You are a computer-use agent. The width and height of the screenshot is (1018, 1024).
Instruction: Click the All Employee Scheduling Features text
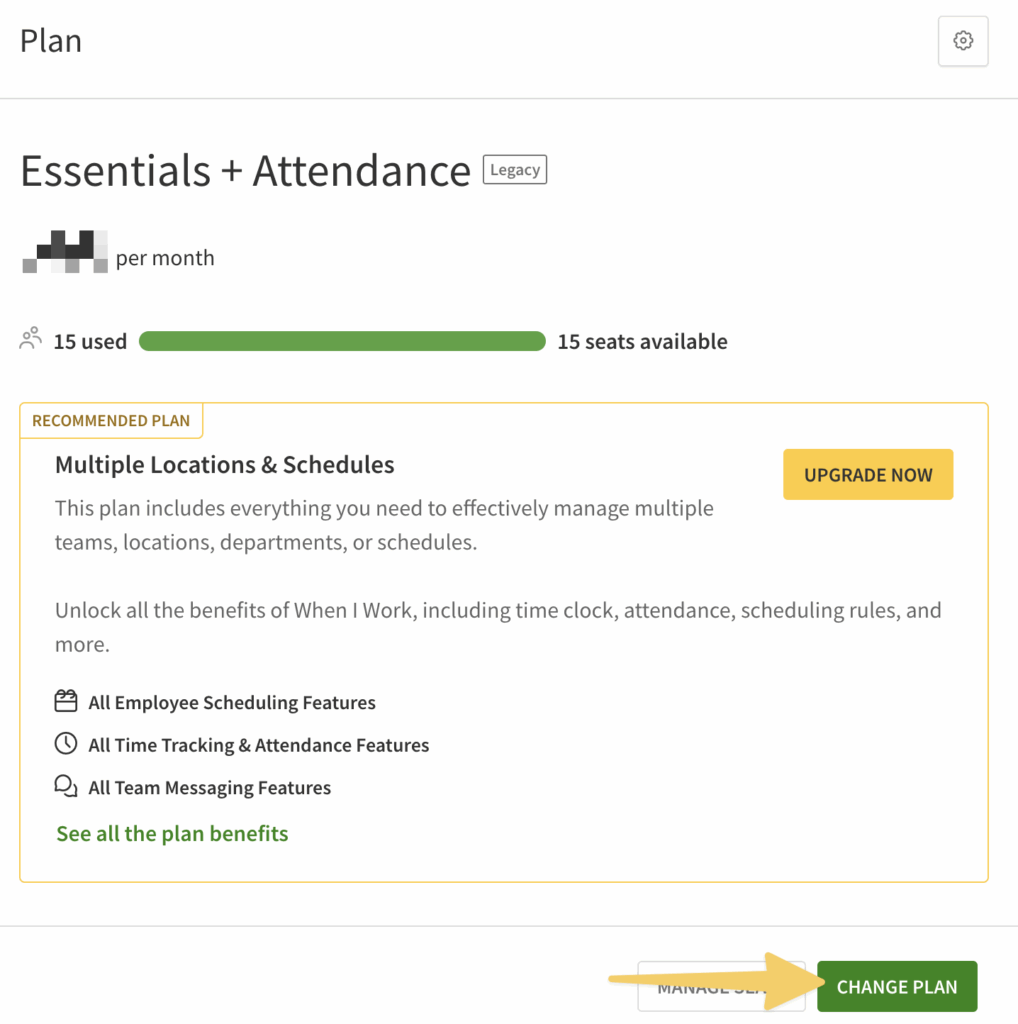point(232,703)
